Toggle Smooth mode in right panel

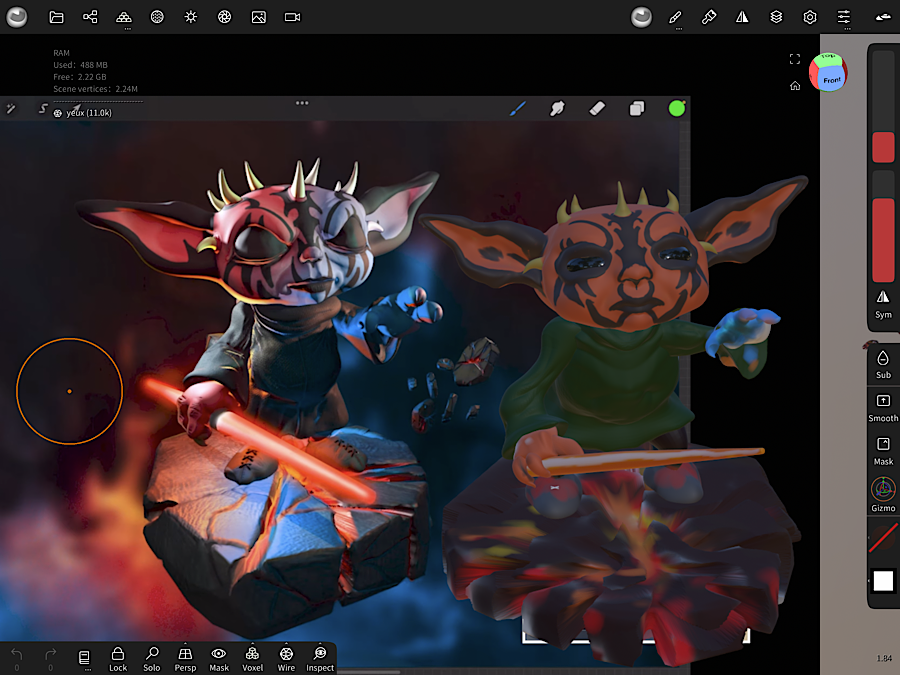click(x=883, y=408)
